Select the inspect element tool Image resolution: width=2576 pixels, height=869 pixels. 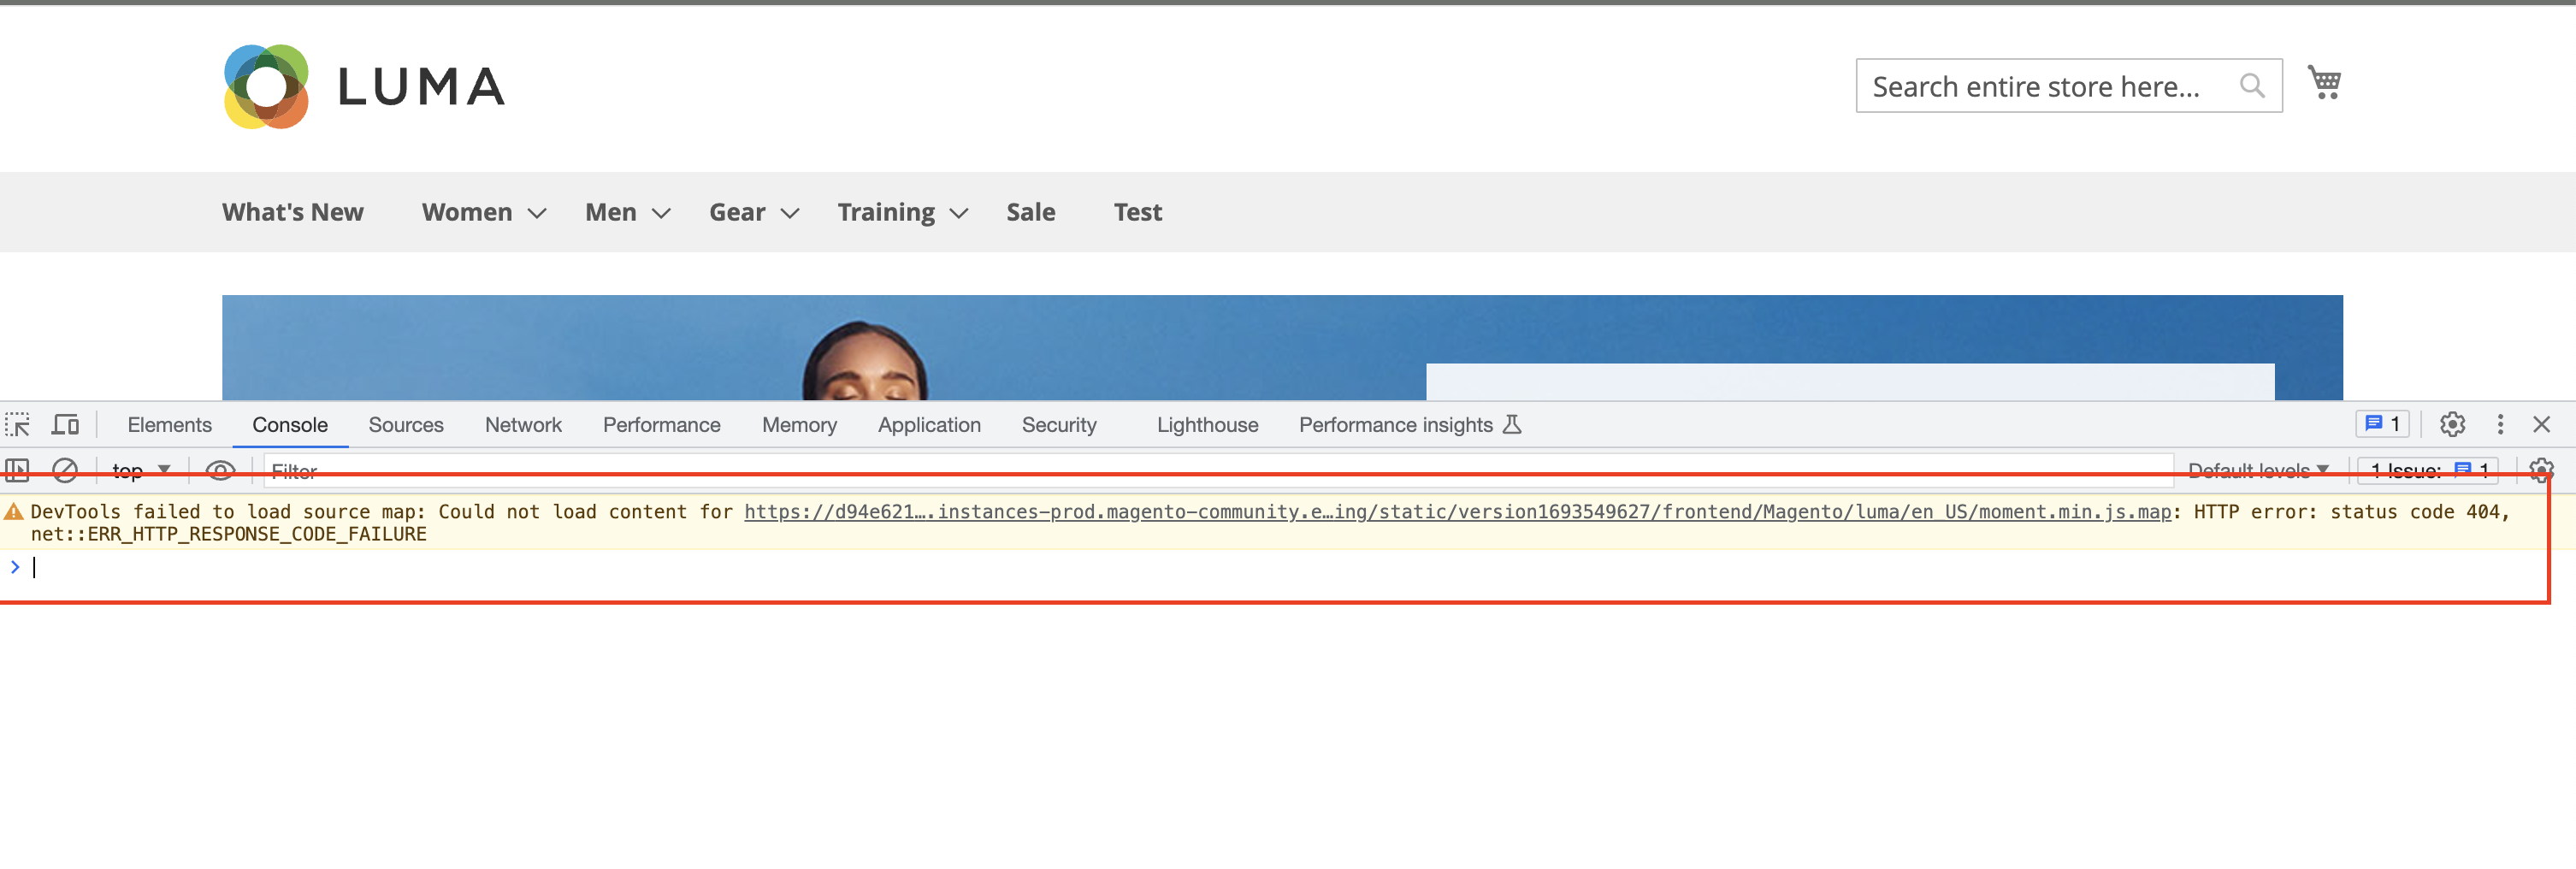point(17,424)
